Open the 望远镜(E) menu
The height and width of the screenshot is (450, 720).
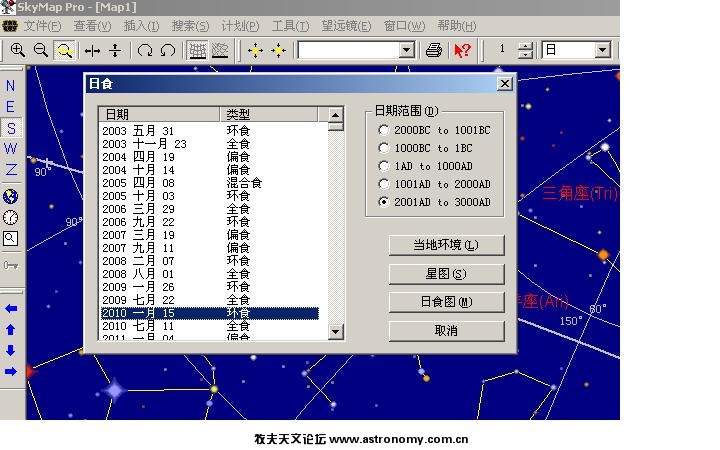pyautogui.click(x=346, y=26)
